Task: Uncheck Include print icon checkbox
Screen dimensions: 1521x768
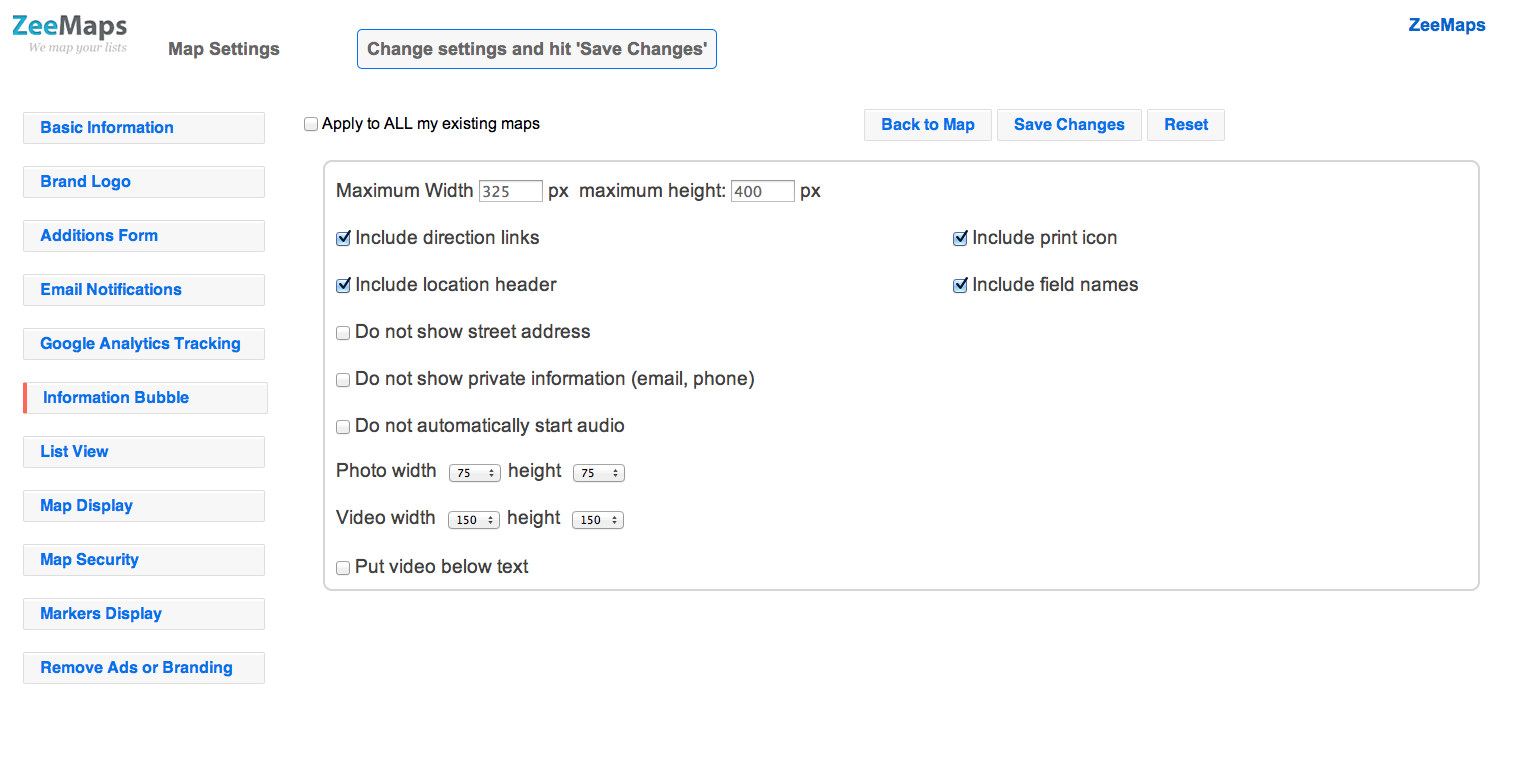Action: tap(960, 239)
